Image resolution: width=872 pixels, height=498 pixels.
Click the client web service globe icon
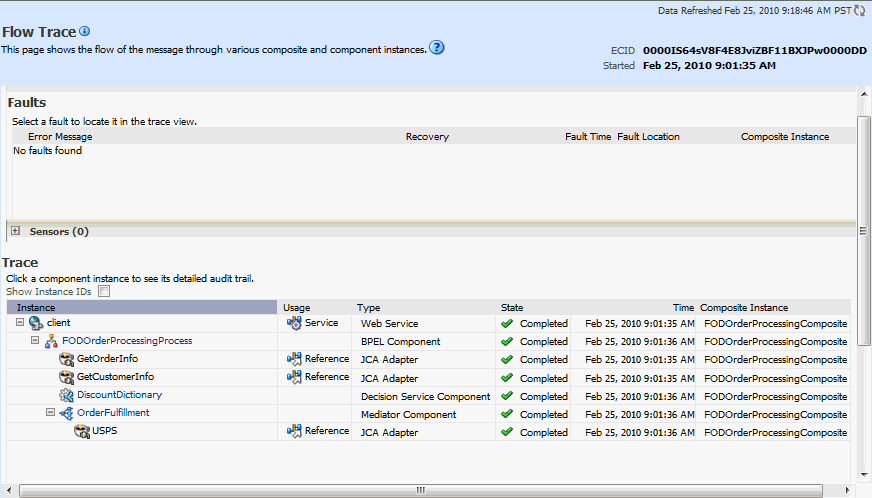pyautogui.click(x=36, y=323)
